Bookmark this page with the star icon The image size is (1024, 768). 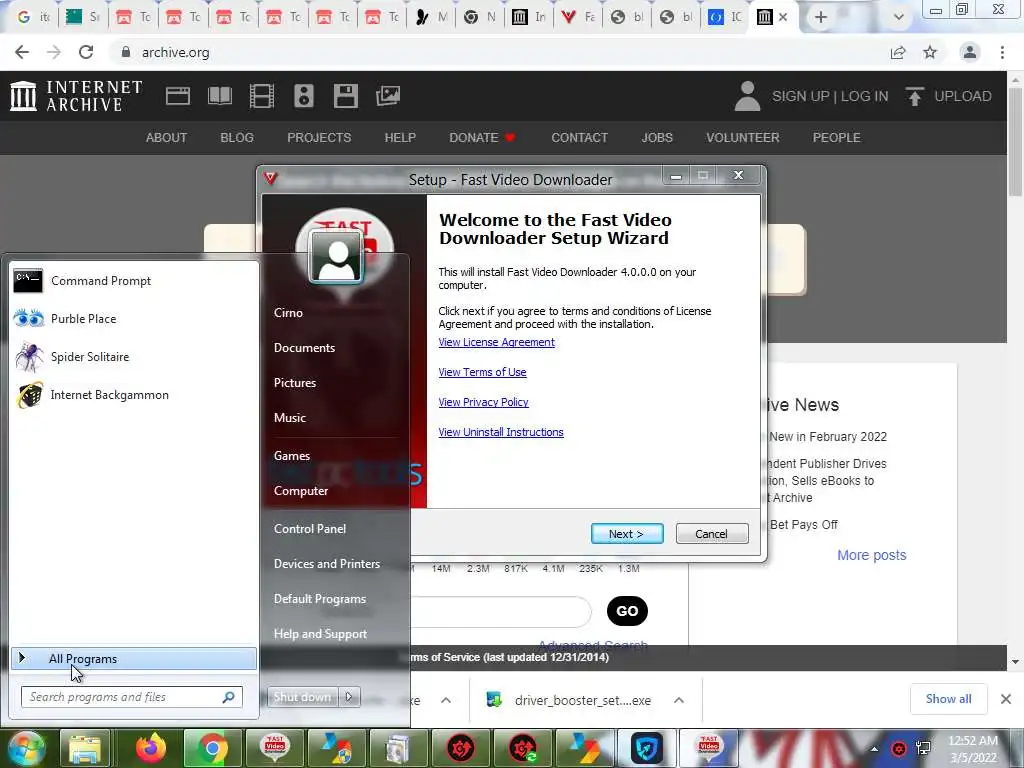click(x=930, y=52)
